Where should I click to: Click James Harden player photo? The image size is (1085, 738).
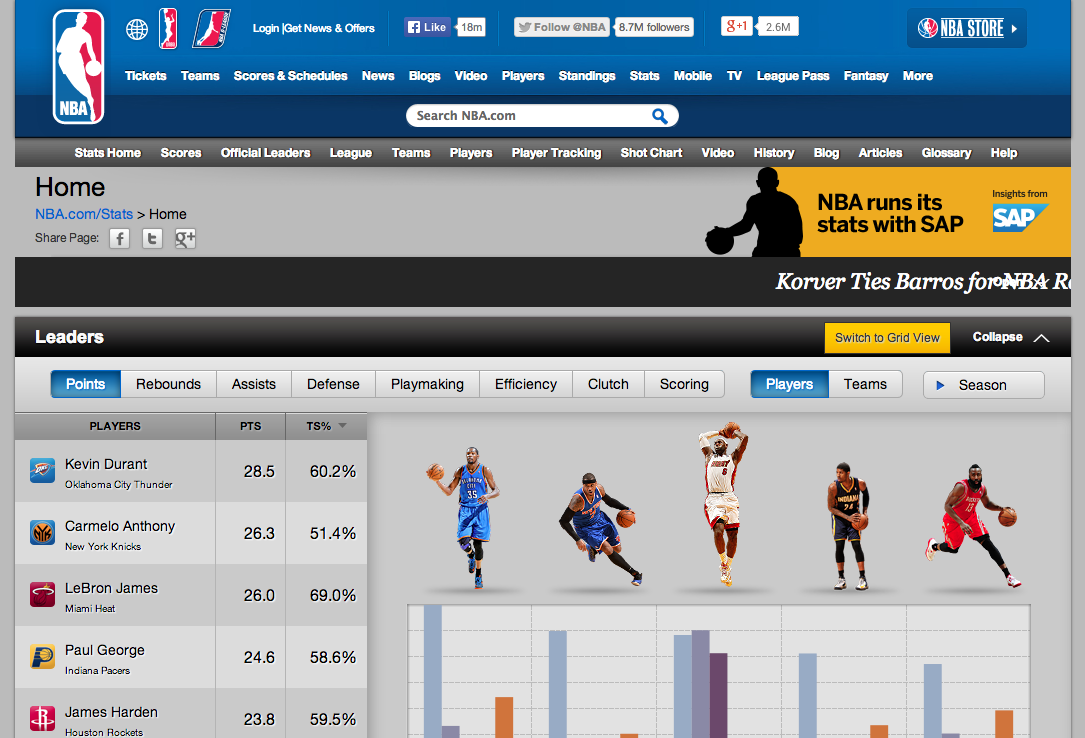click(x=973, y=526)
